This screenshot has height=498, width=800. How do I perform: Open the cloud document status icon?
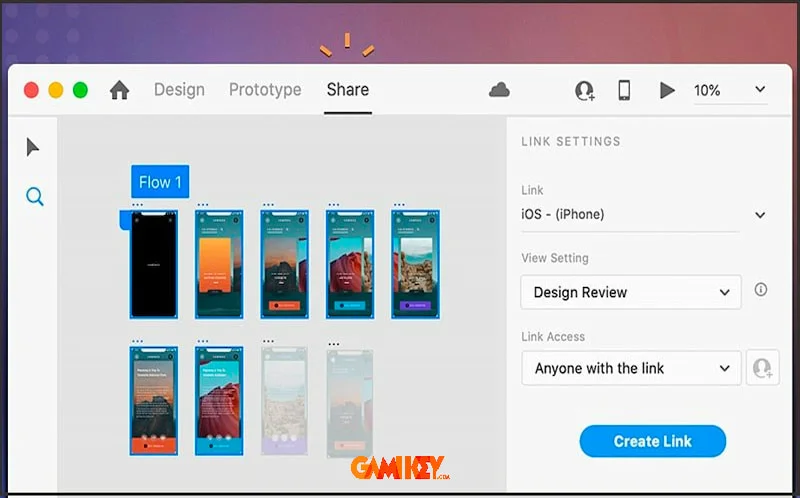[x=499, y=90]
